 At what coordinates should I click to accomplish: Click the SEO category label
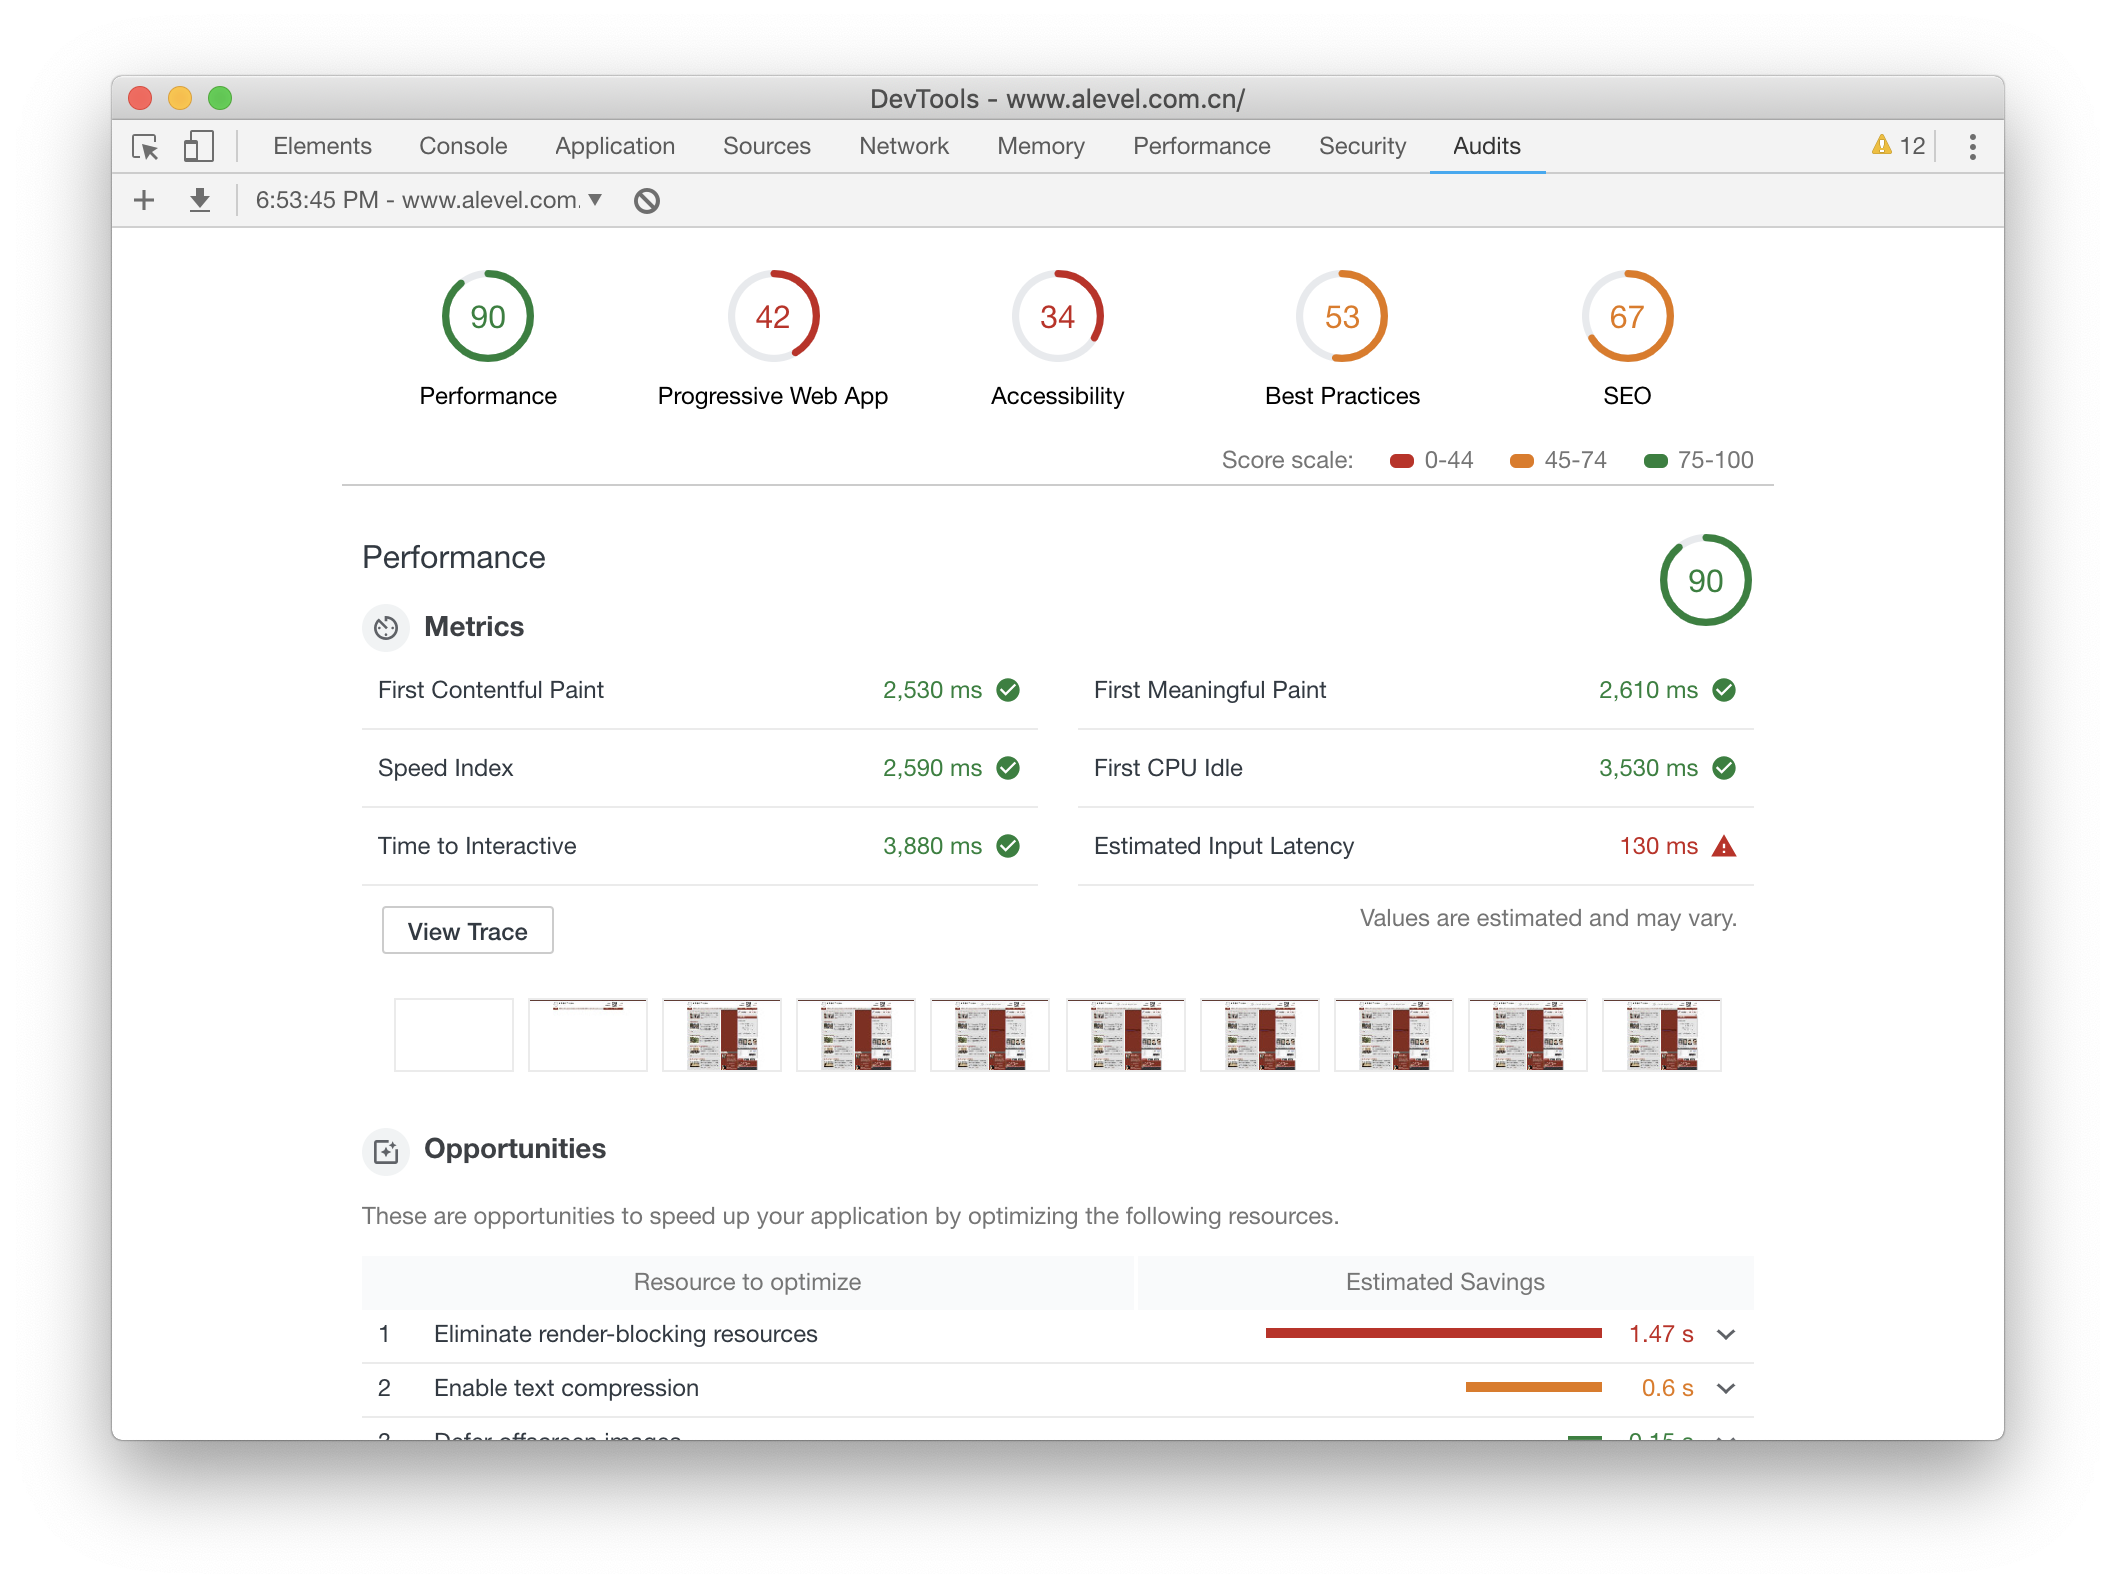pyautogui.click(x=1627, y=396)
